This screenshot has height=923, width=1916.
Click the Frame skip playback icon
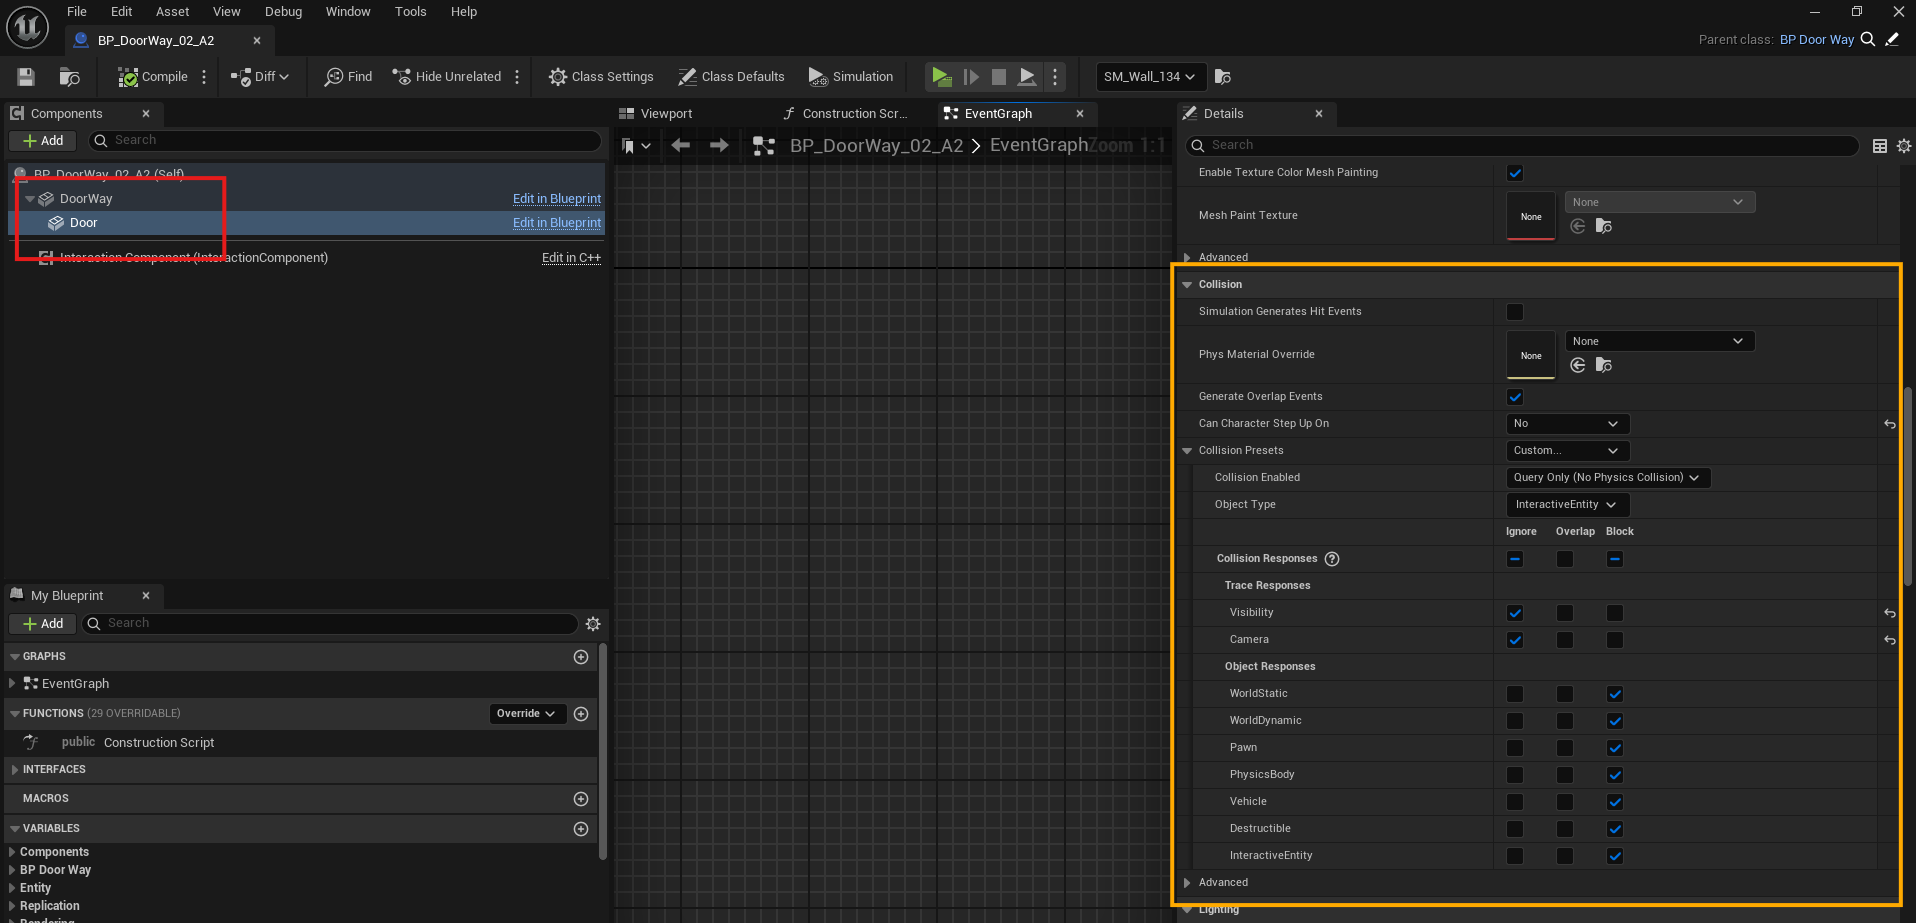click(970, 77)
